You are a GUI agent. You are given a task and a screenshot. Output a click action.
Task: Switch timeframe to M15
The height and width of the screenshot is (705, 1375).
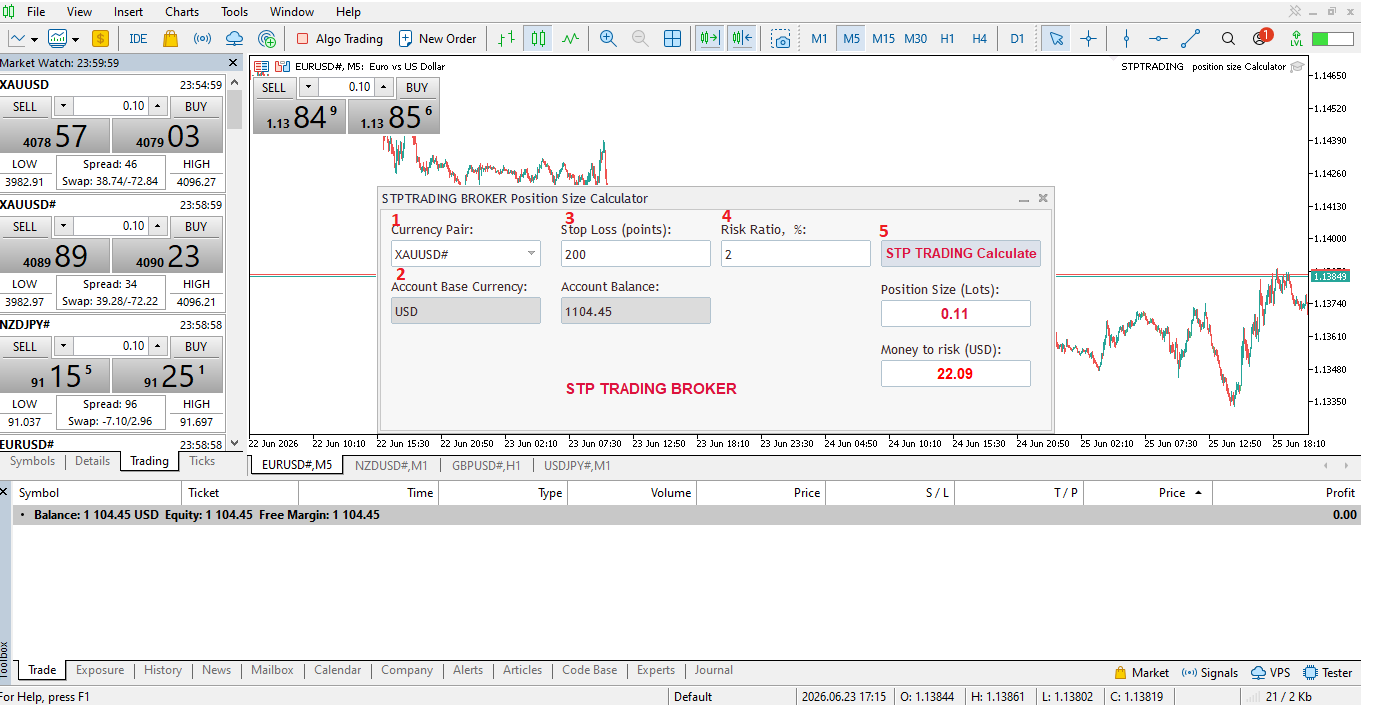click(x=883, y=39)
